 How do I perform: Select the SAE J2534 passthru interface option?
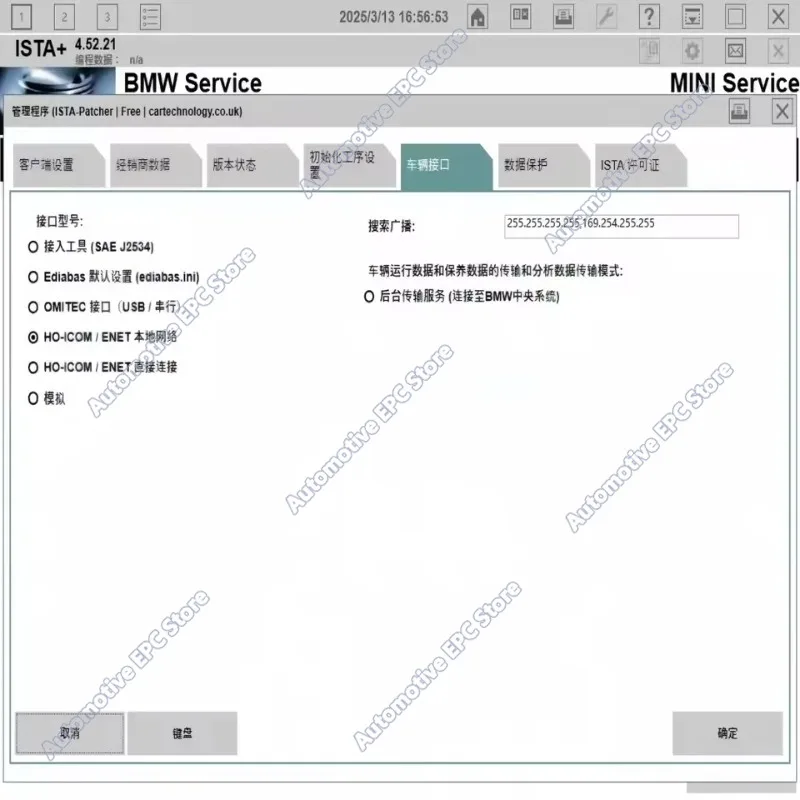(91, 247)
